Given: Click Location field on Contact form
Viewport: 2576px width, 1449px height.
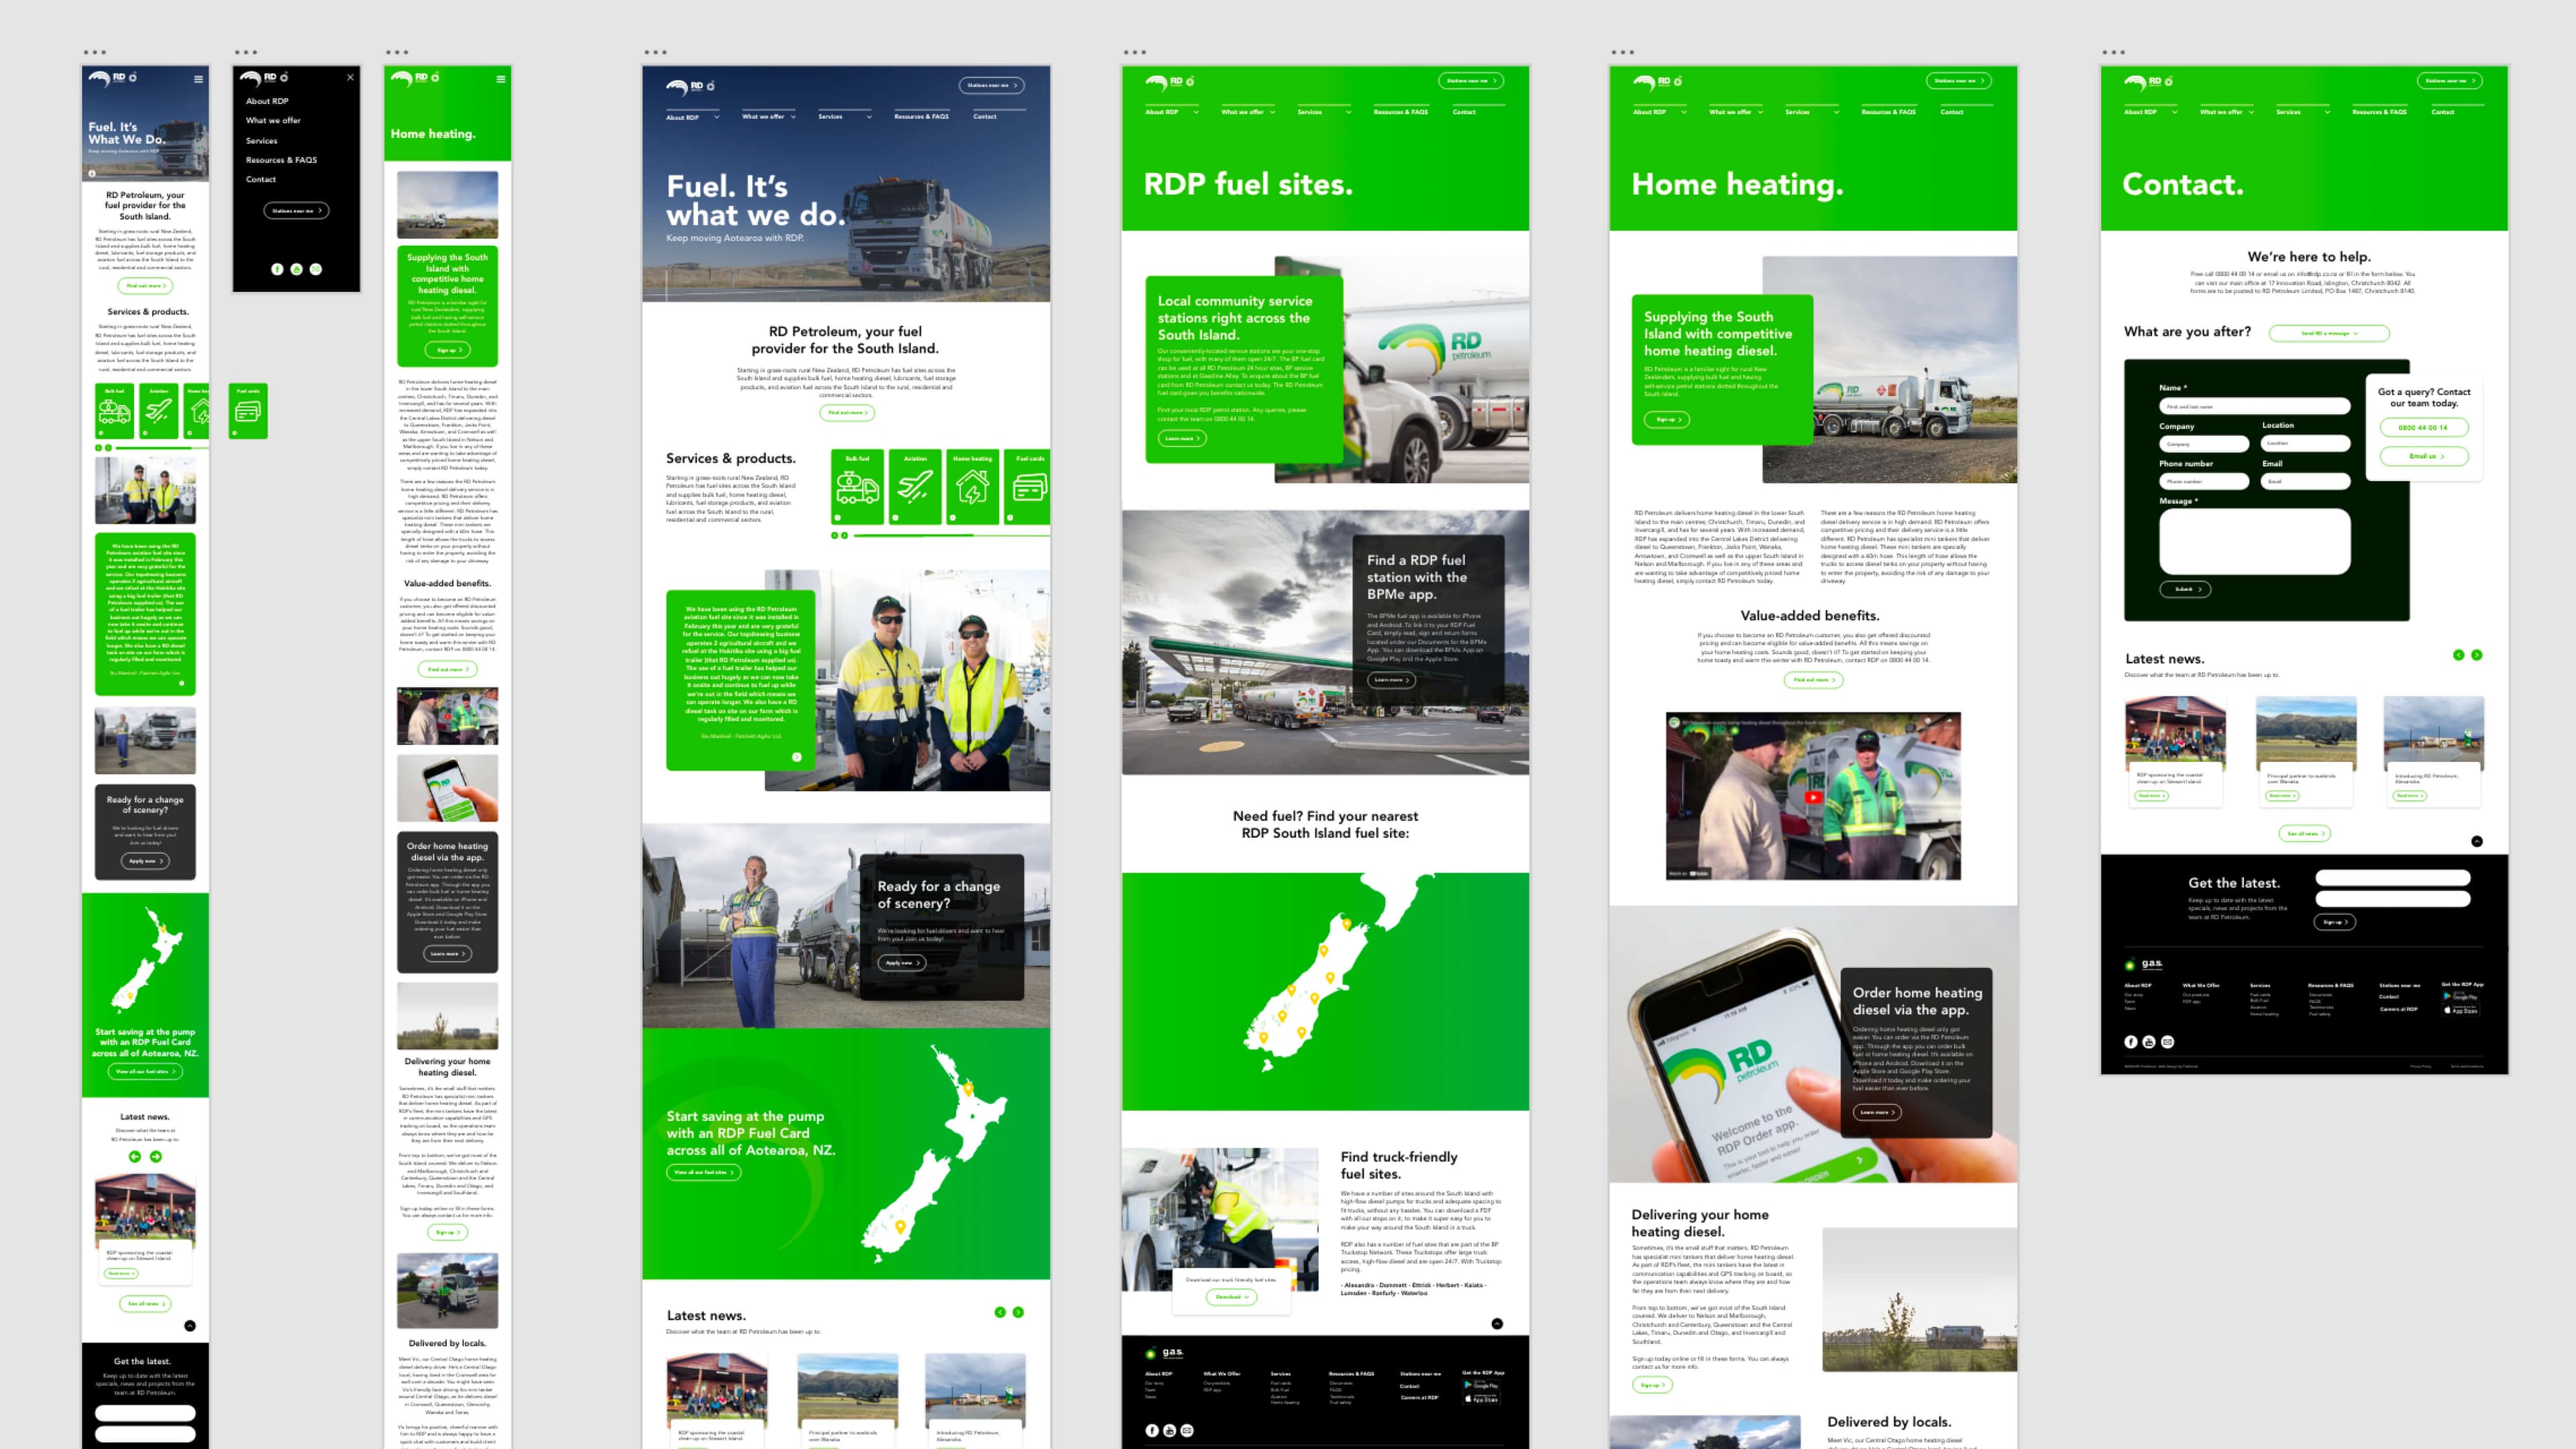Looking at the screenshot, I should 2305,442.
